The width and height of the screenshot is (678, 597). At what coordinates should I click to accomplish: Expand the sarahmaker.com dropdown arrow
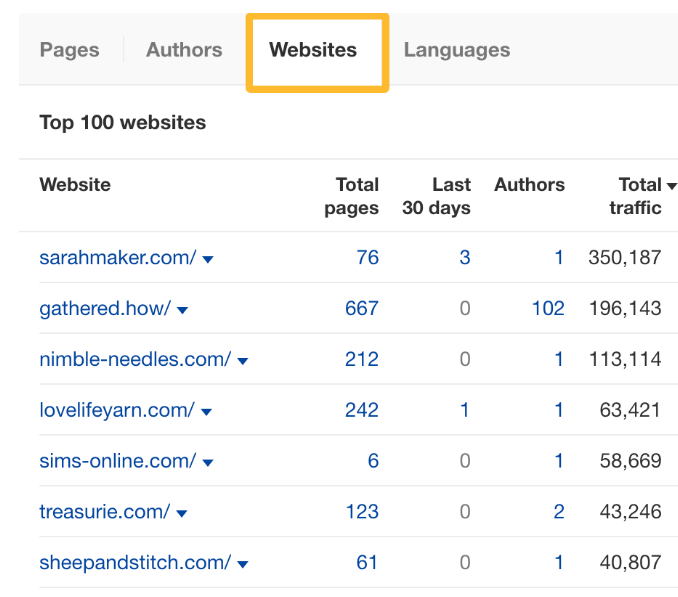tap(208, 259)
